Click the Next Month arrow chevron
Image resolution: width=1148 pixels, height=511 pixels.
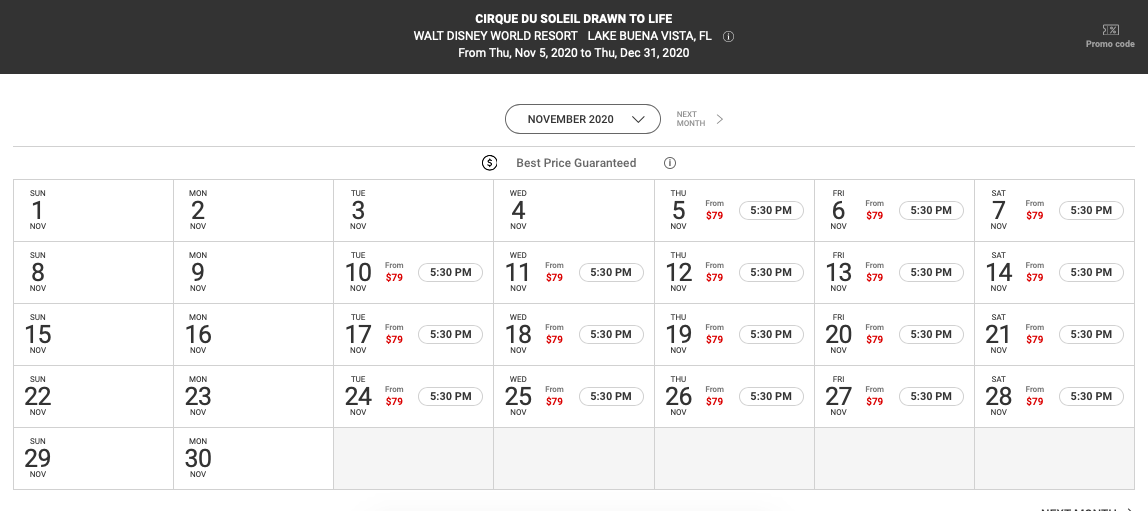(720, 119)
